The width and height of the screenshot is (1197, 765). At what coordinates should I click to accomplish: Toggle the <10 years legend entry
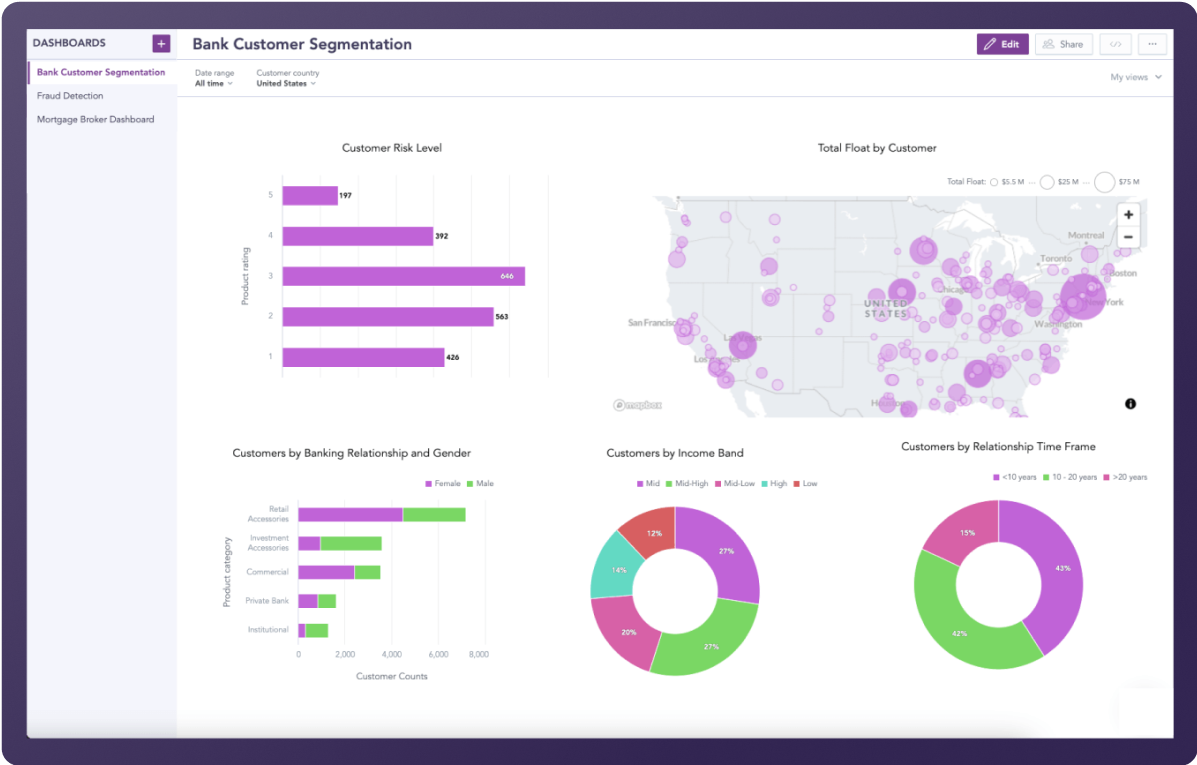[1013, 477]
